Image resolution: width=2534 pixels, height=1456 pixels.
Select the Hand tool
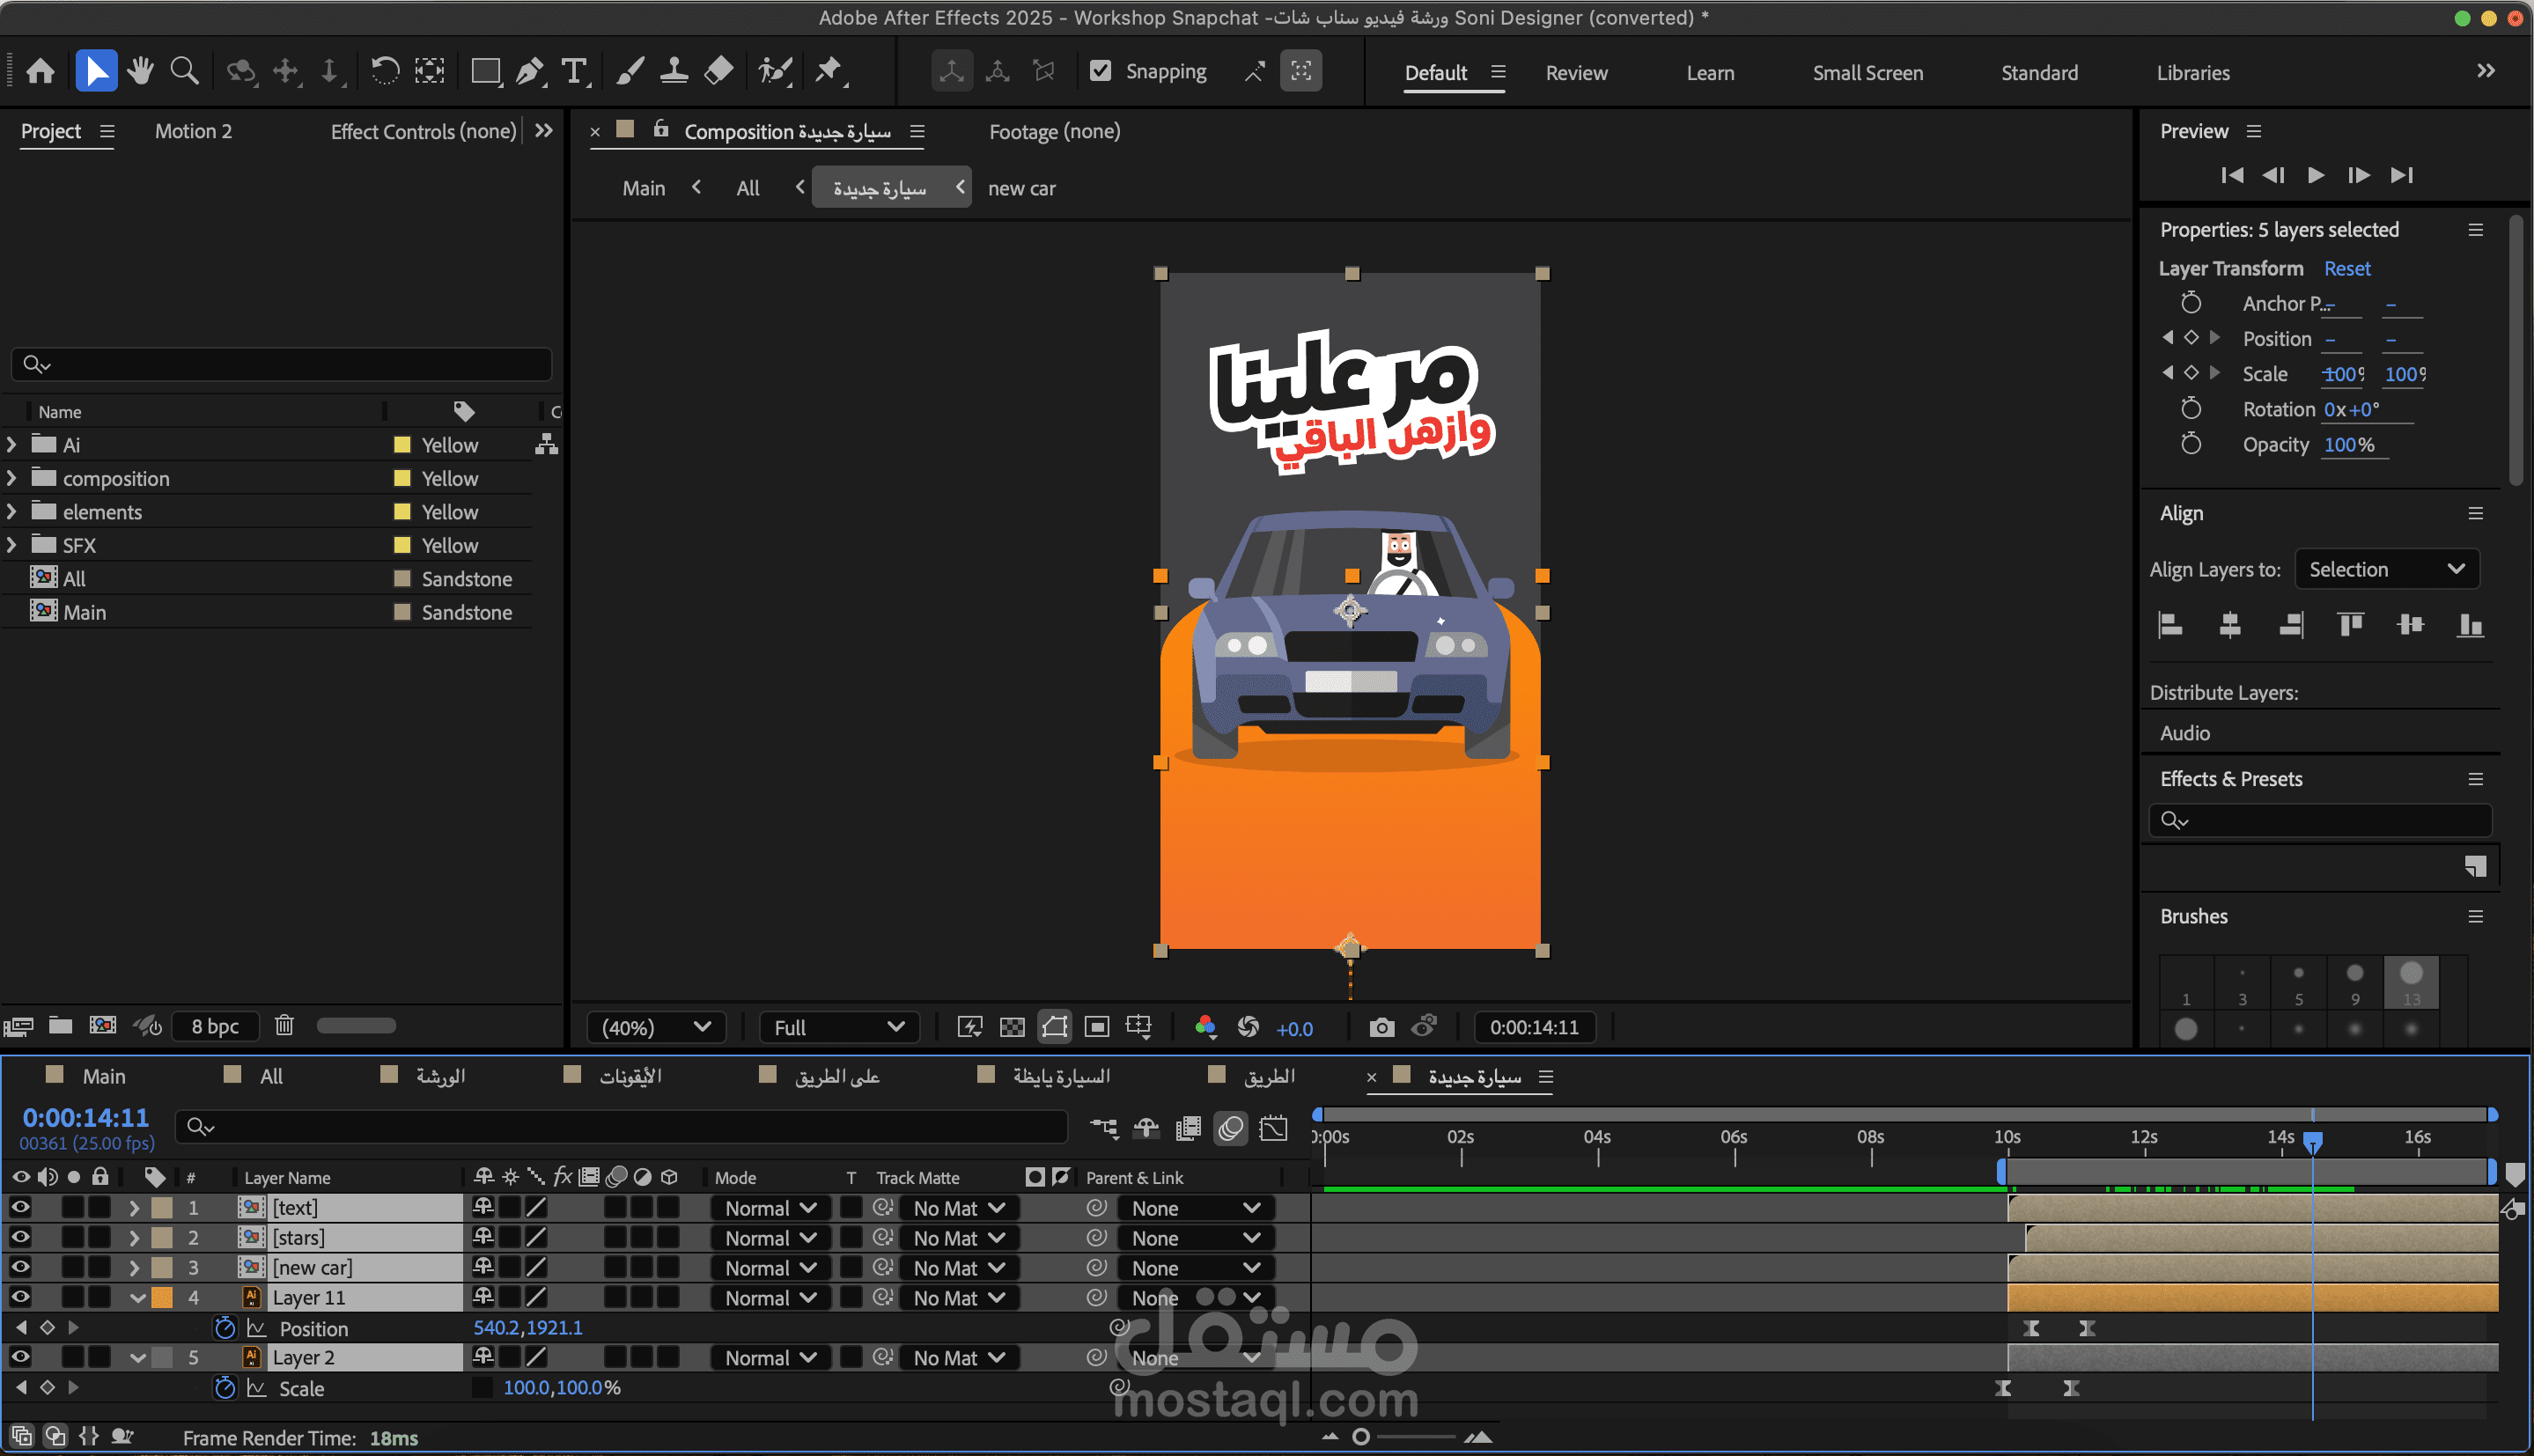point(140,71)
